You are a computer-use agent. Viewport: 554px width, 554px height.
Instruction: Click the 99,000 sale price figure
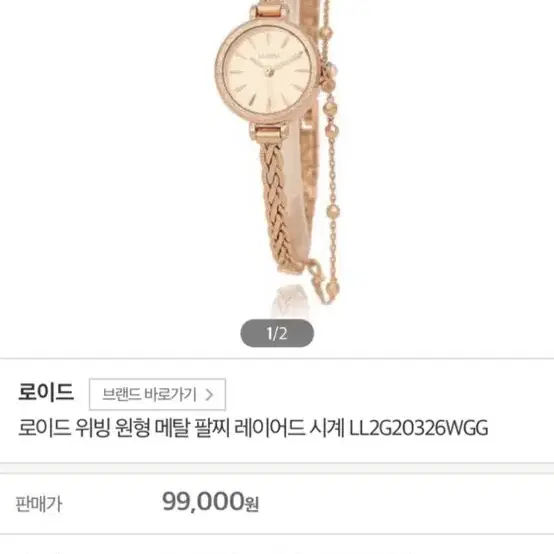(x=203, y=501)
